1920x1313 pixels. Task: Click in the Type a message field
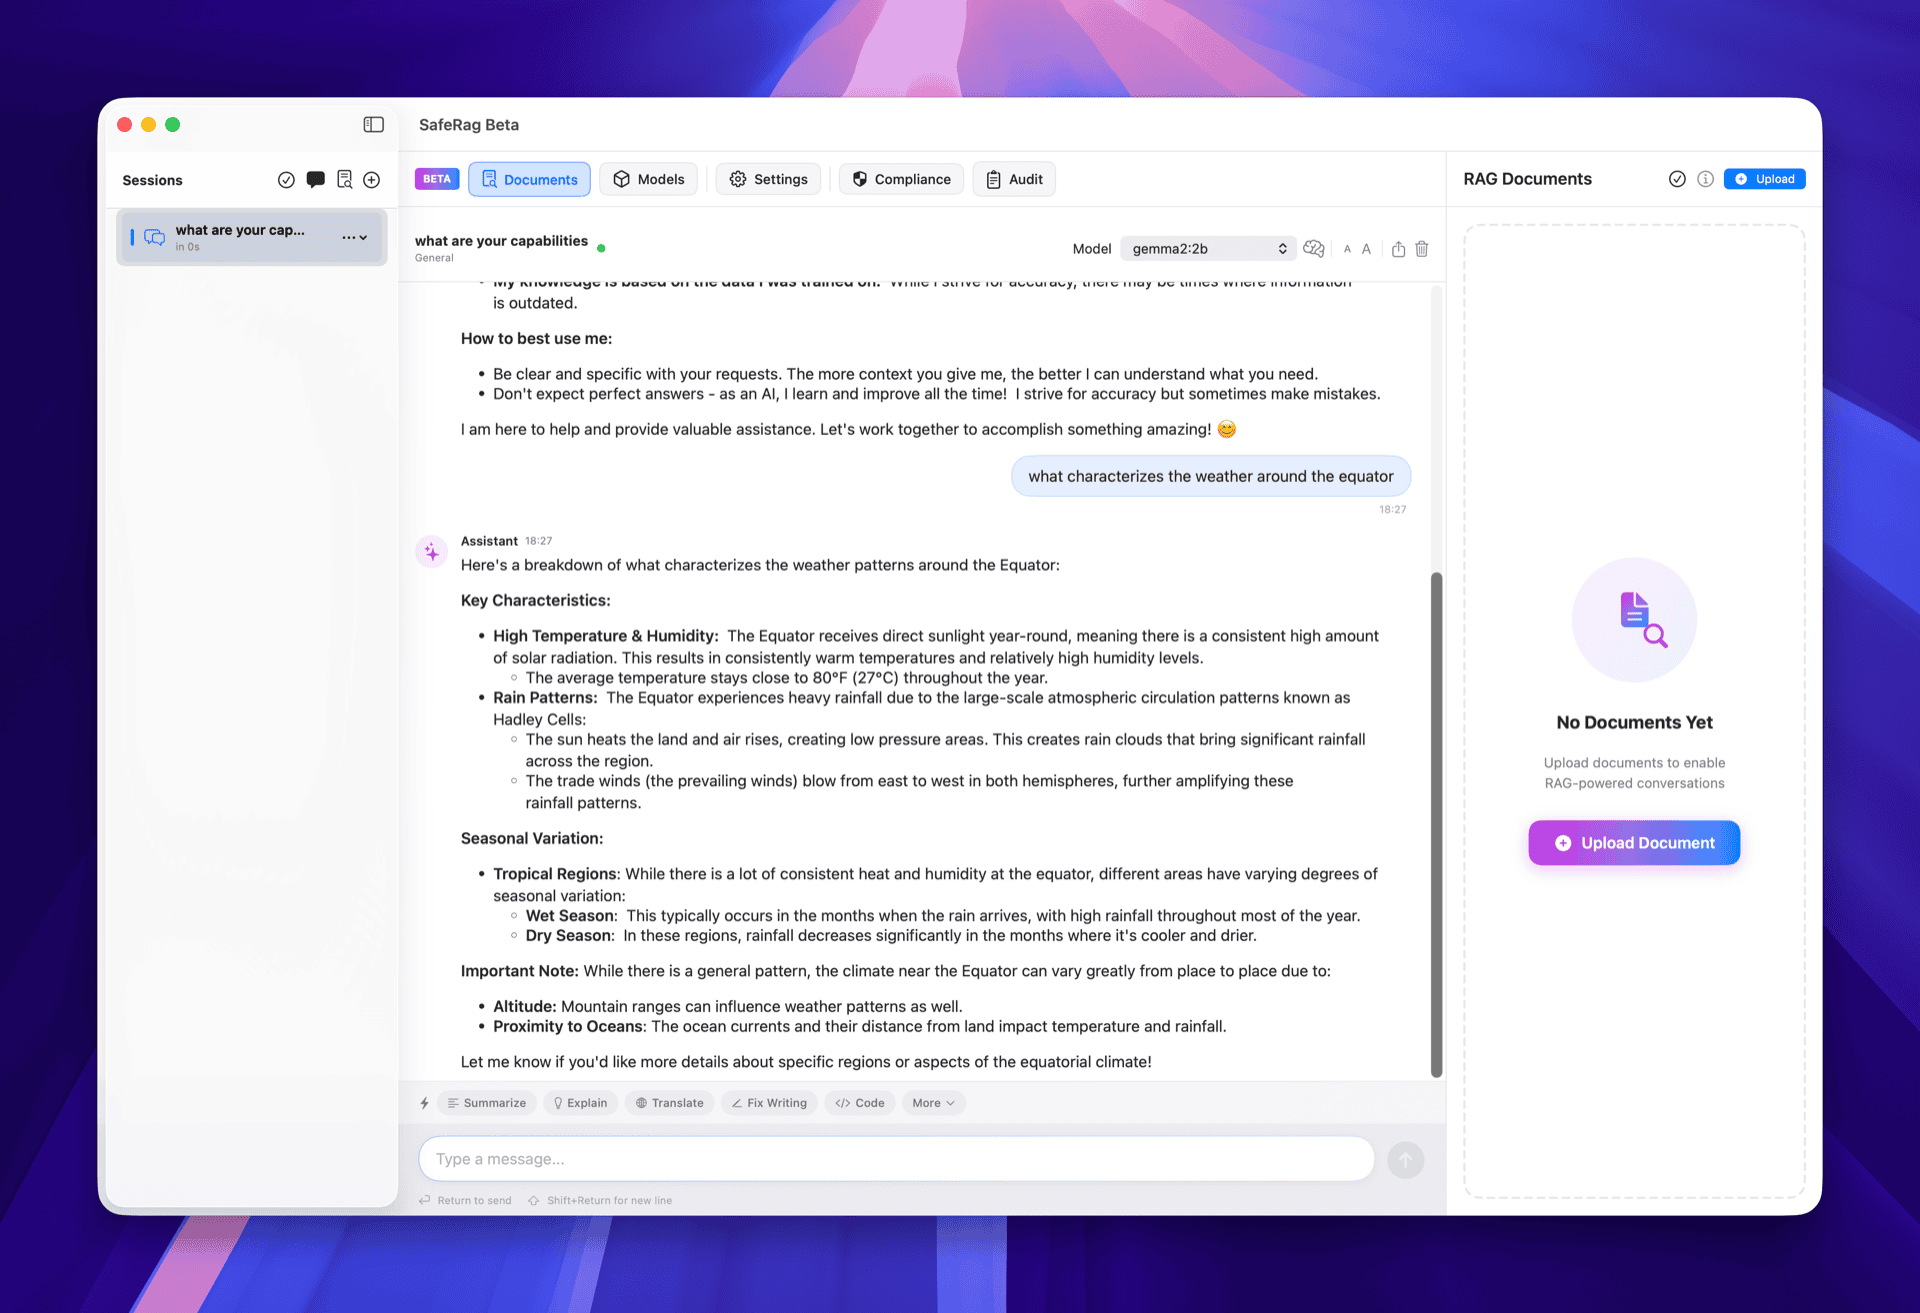click(x=895, y=1158)
